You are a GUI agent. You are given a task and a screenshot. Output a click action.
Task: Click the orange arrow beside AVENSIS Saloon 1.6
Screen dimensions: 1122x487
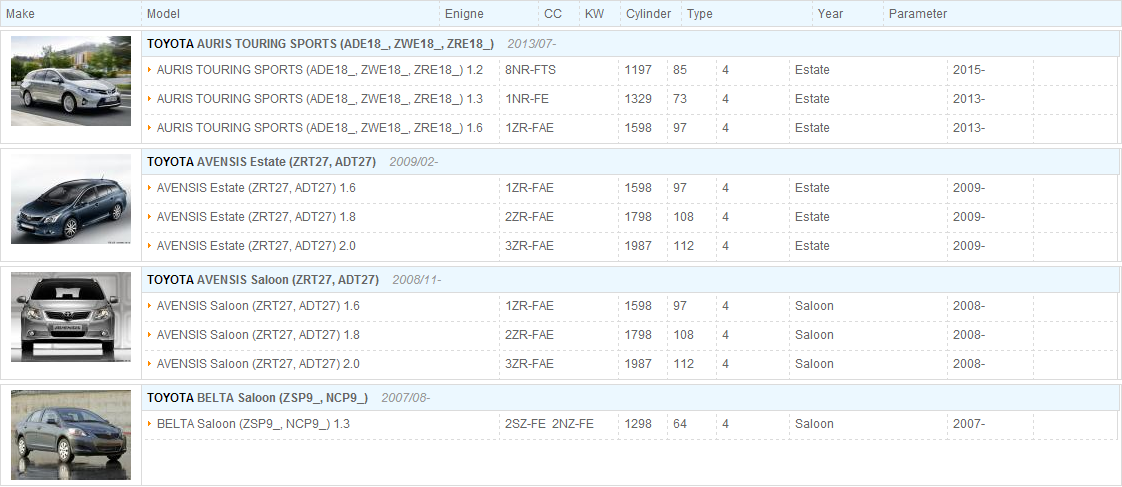[x=150, y=305]
